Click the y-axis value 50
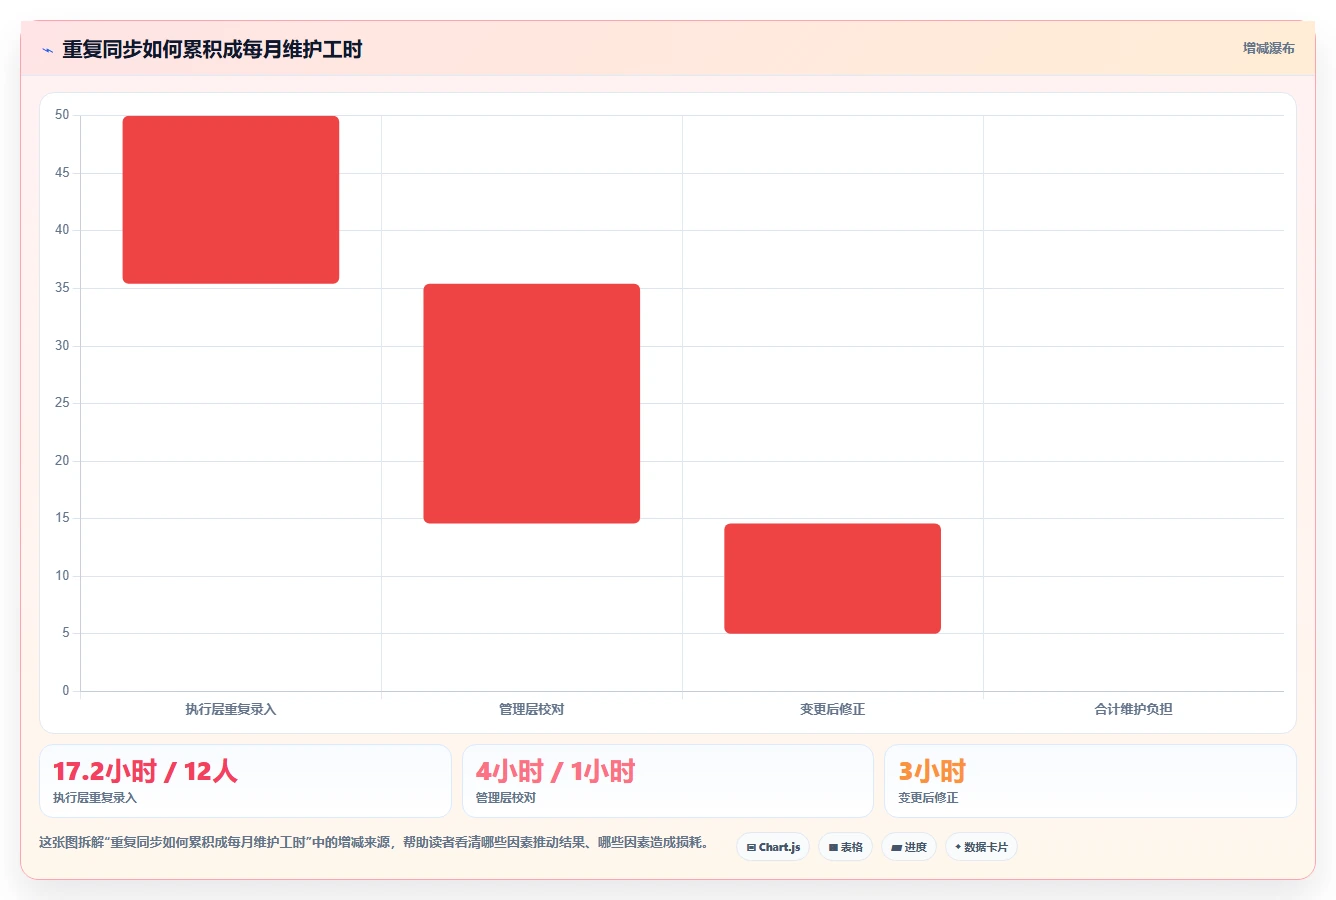This screenshot has height=900, width=1336. tap(62, 115)
